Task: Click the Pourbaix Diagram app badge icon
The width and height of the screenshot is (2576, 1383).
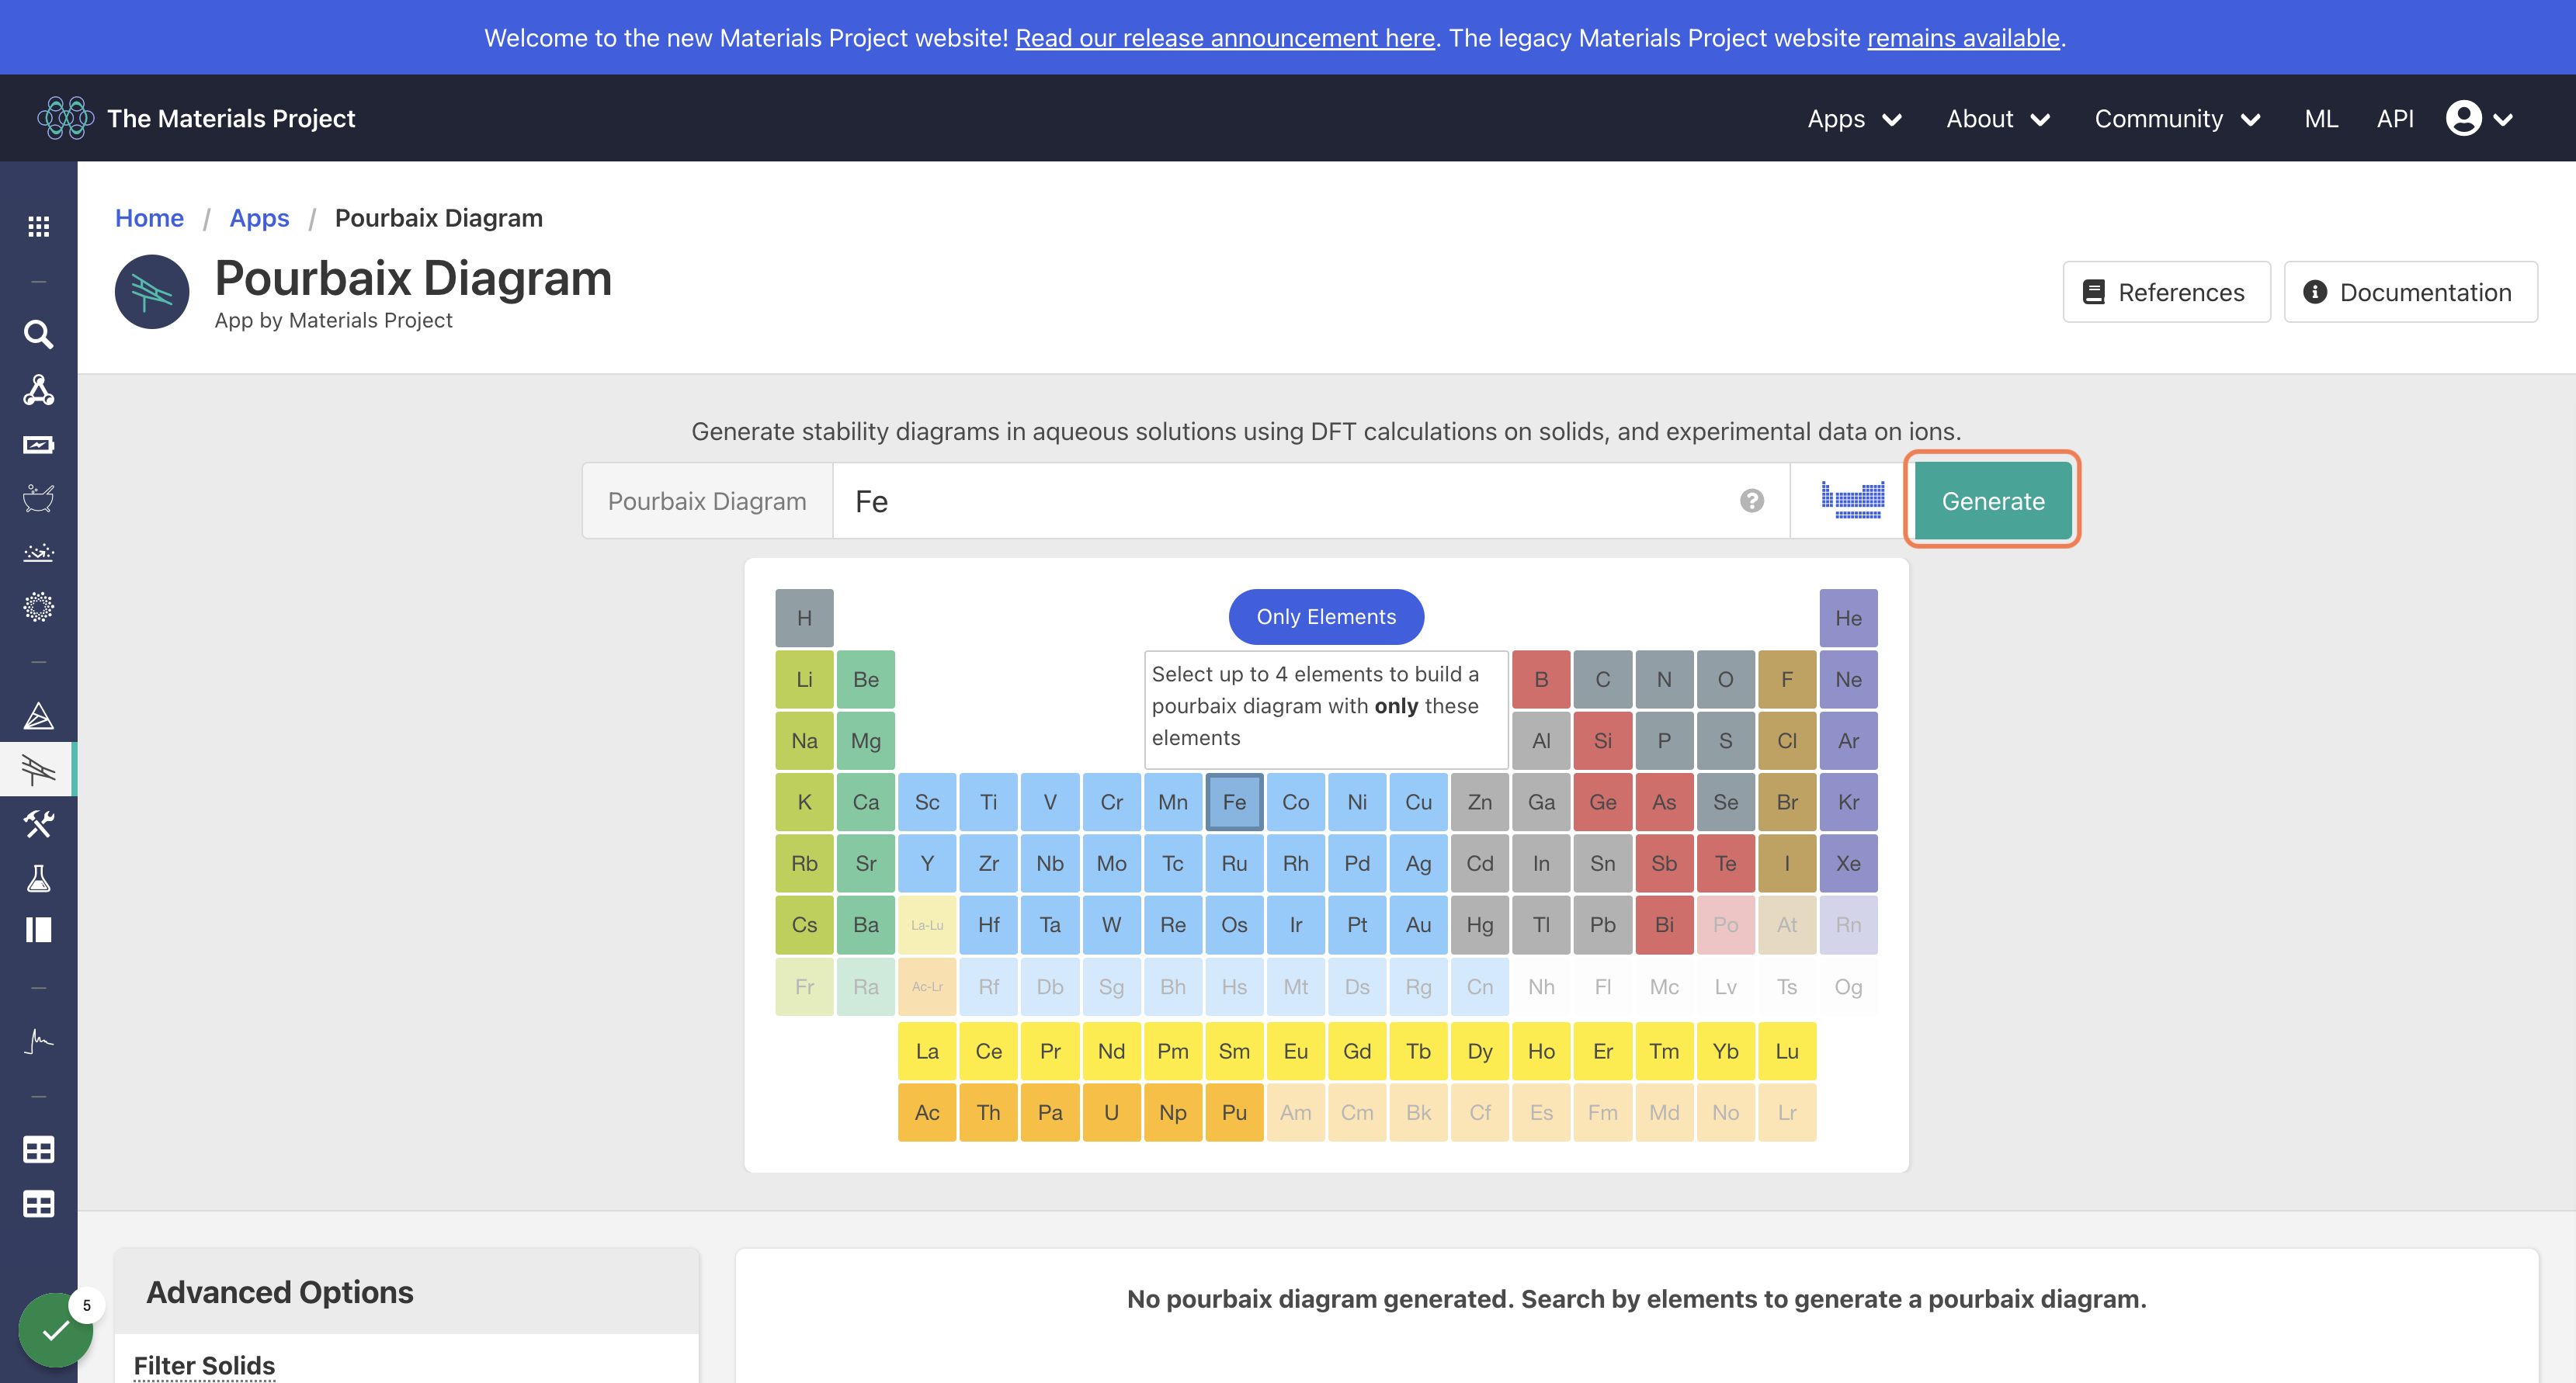Action: pyautogui.click(x=152, y=291)
